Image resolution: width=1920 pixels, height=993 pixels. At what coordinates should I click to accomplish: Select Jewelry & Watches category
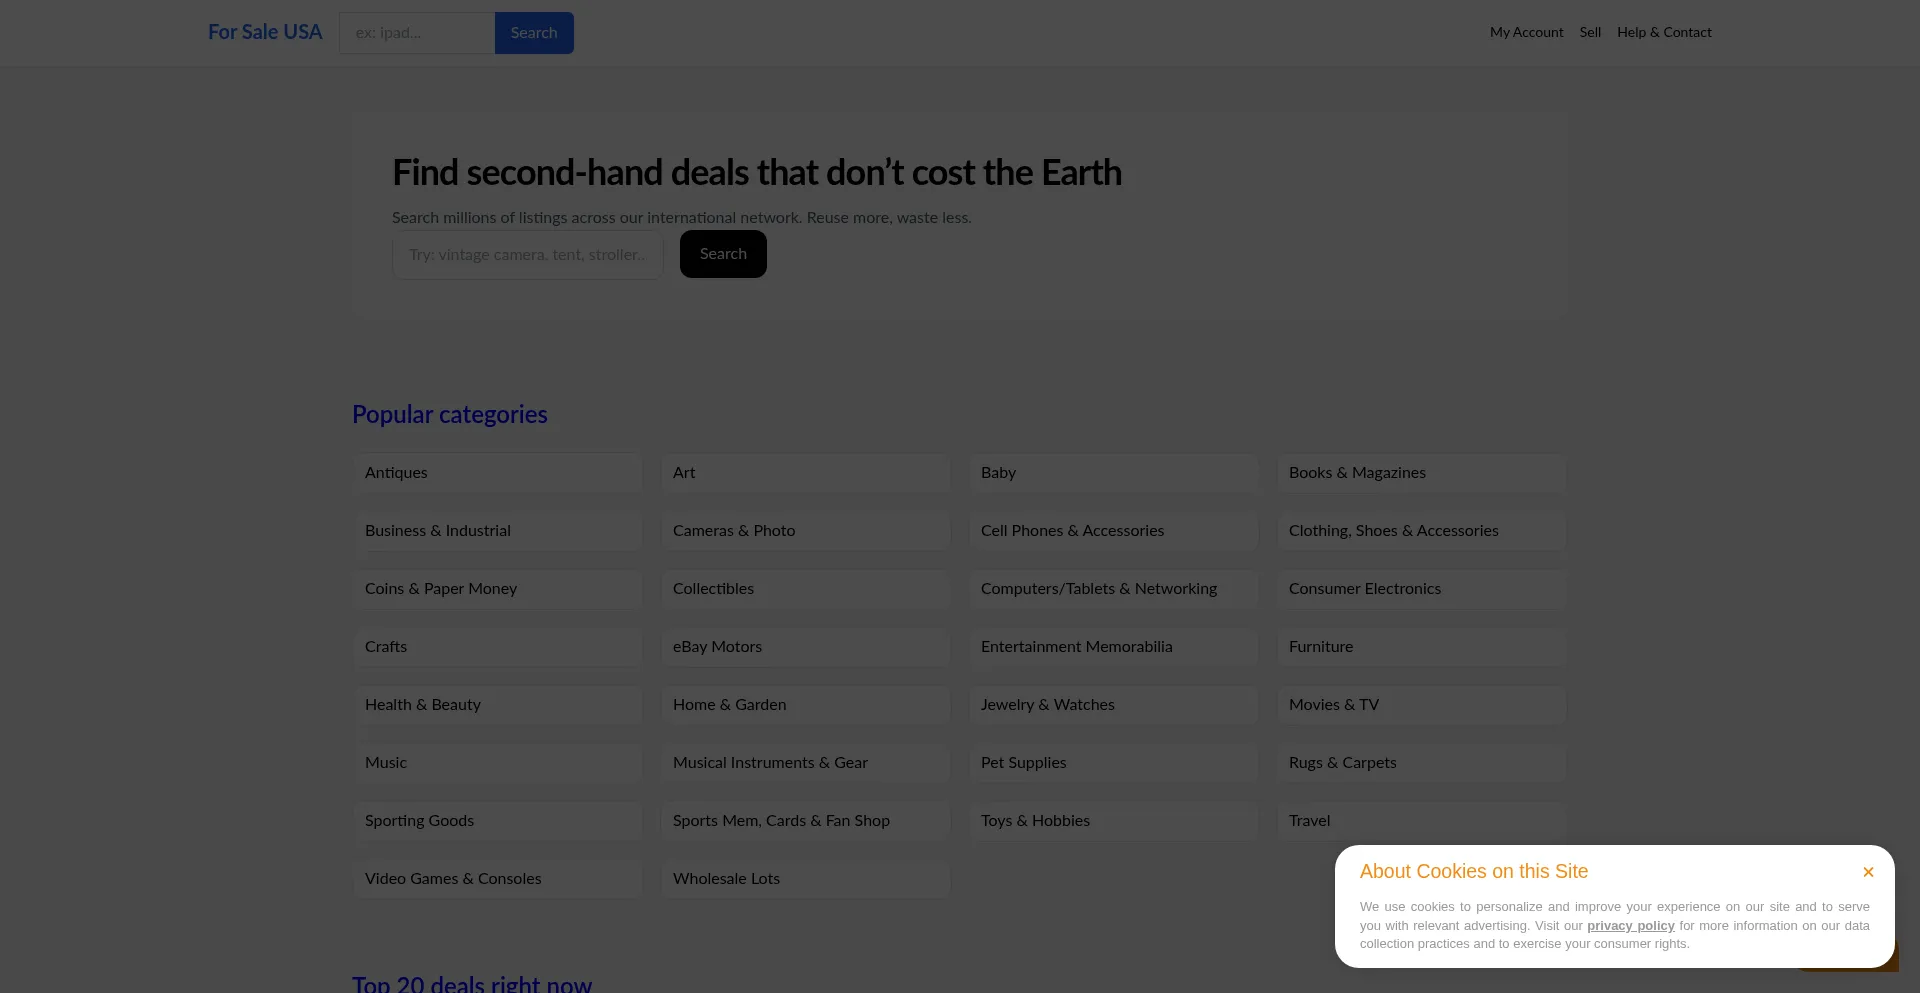click(x=1113, y=705)
